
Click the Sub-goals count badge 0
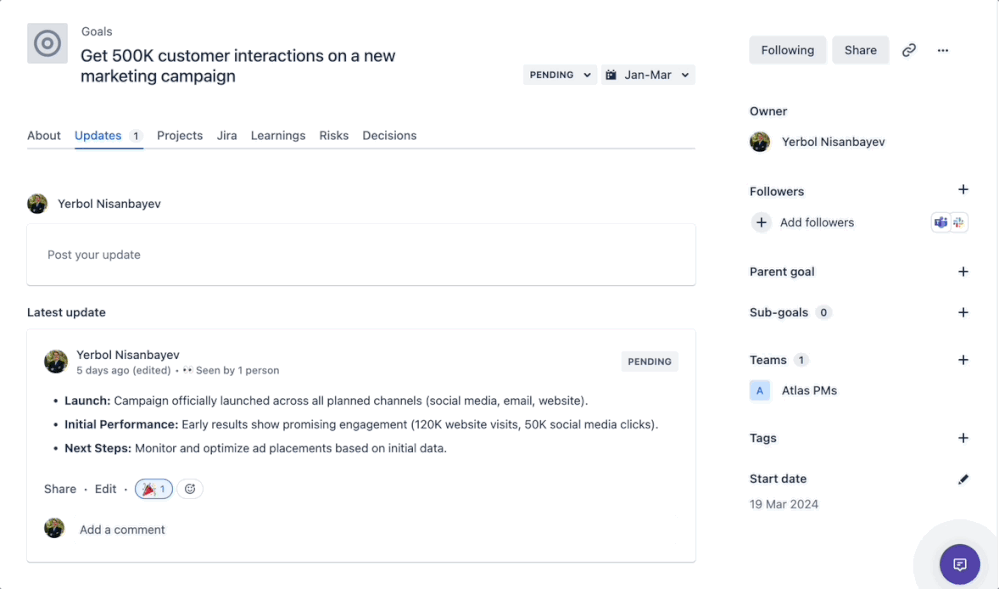(x=823, y=312)
